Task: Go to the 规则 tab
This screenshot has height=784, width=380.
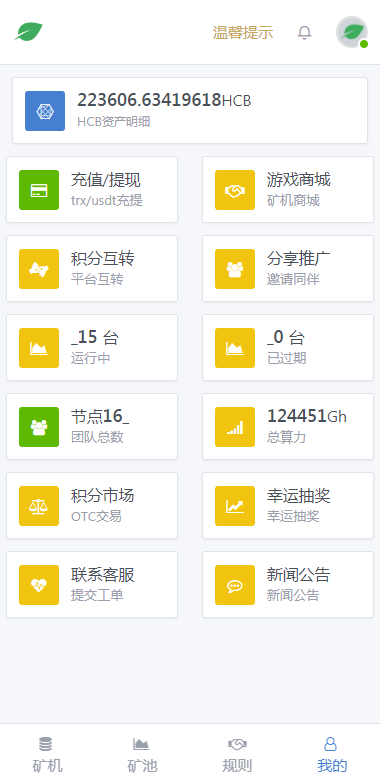Action: [x=238, y=754]
